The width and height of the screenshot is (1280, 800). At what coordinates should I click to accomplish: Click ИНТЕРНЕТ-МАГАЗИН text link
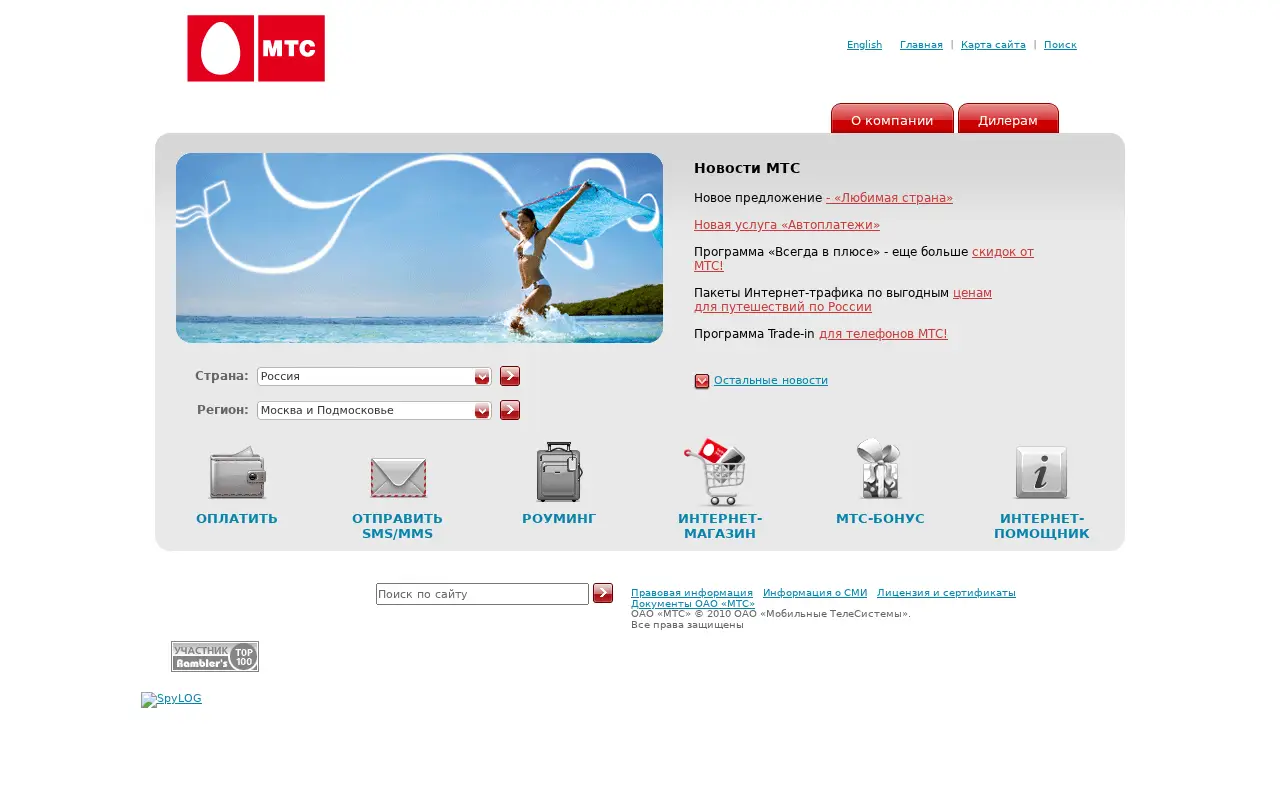[x=720, y=526]
